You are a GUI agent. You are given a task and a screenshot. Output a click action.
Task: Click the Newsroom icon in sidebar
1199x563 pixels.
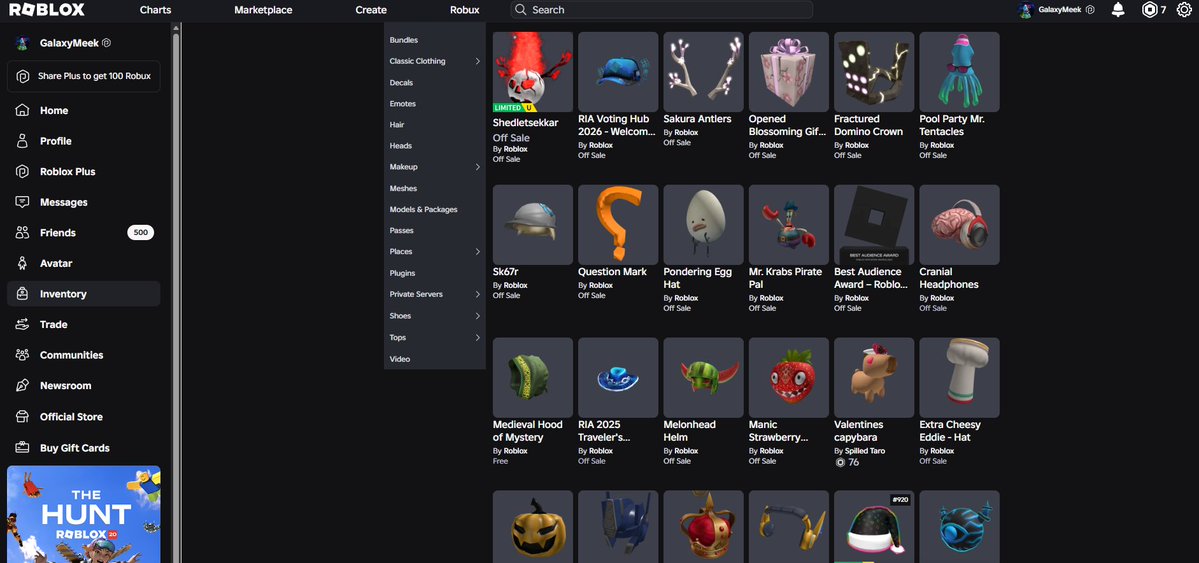[x=22, y=386]
